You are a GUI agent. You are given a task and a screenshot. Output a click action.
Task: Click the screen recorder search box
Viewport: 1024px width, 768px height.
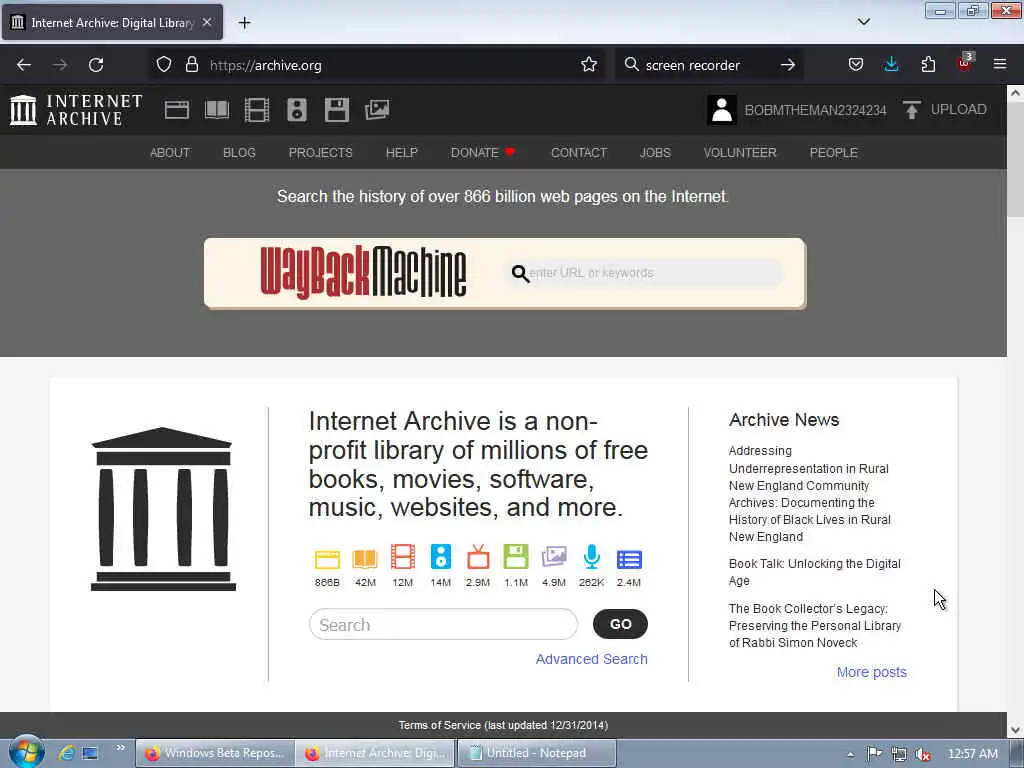[x=709, y=65]
